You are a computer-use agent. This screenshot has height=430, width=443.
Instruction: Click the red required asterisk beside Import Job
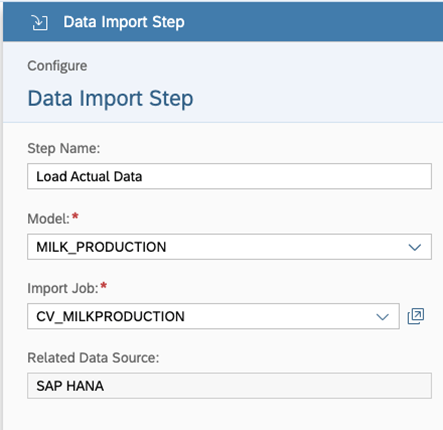click(x=104, y=285)
